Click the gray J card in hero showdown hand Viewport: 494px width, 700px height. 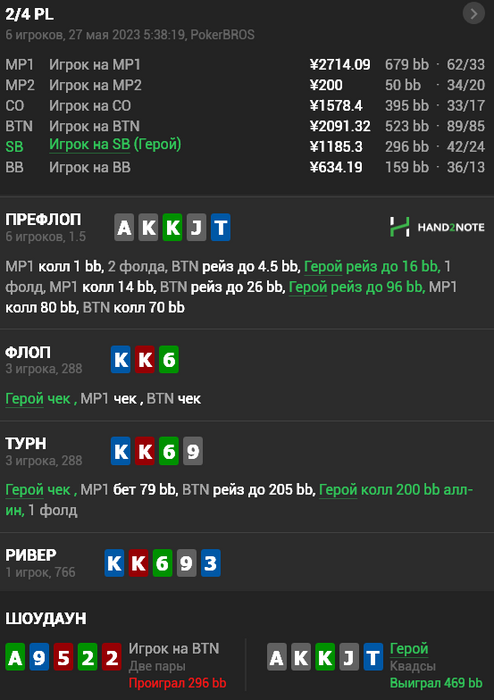coord(349,657)
